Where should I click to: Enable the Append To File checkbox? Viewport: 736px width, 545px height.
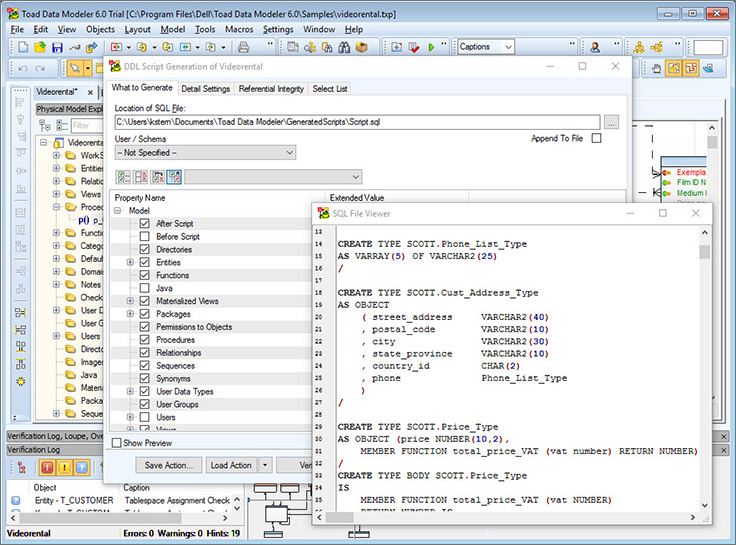(x=596, y=138)
